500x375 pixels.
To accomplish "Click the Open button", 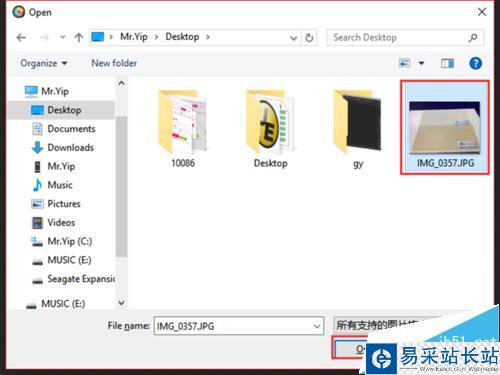I will (350, 348).
